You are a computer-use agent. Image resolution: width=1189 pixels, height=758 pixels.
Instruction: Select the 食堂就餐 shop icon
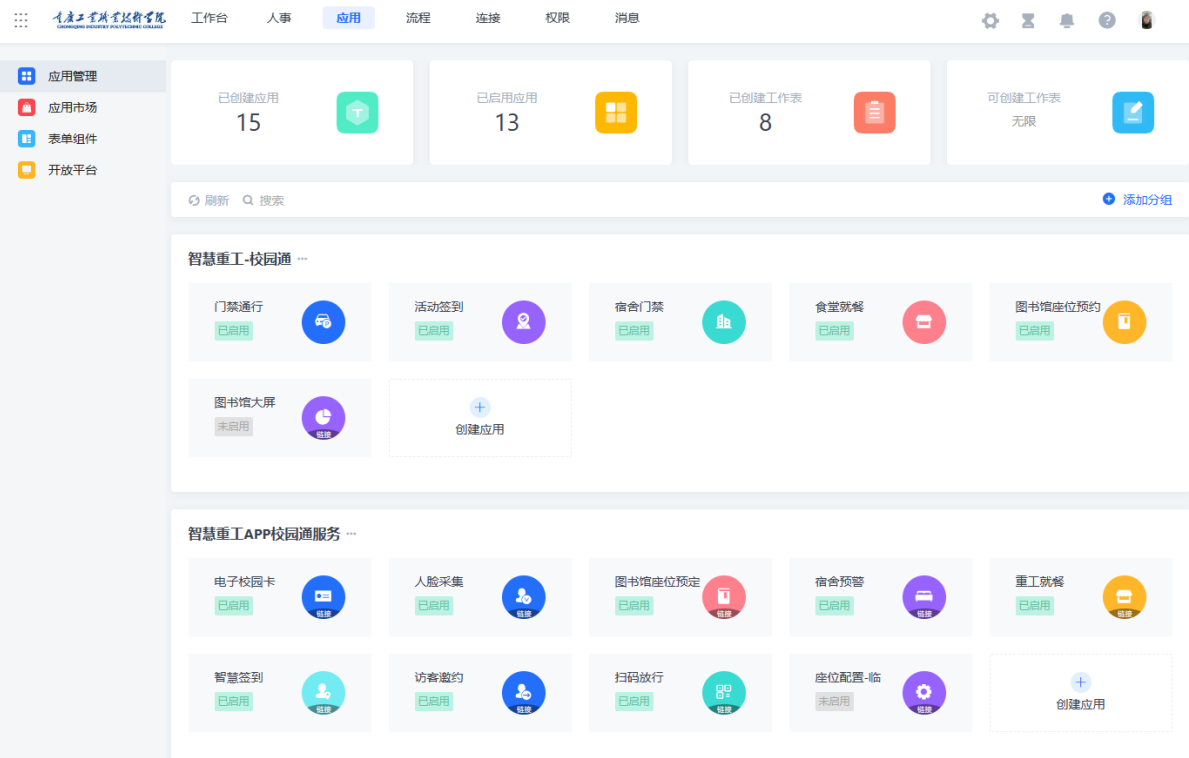coord(923,322)
